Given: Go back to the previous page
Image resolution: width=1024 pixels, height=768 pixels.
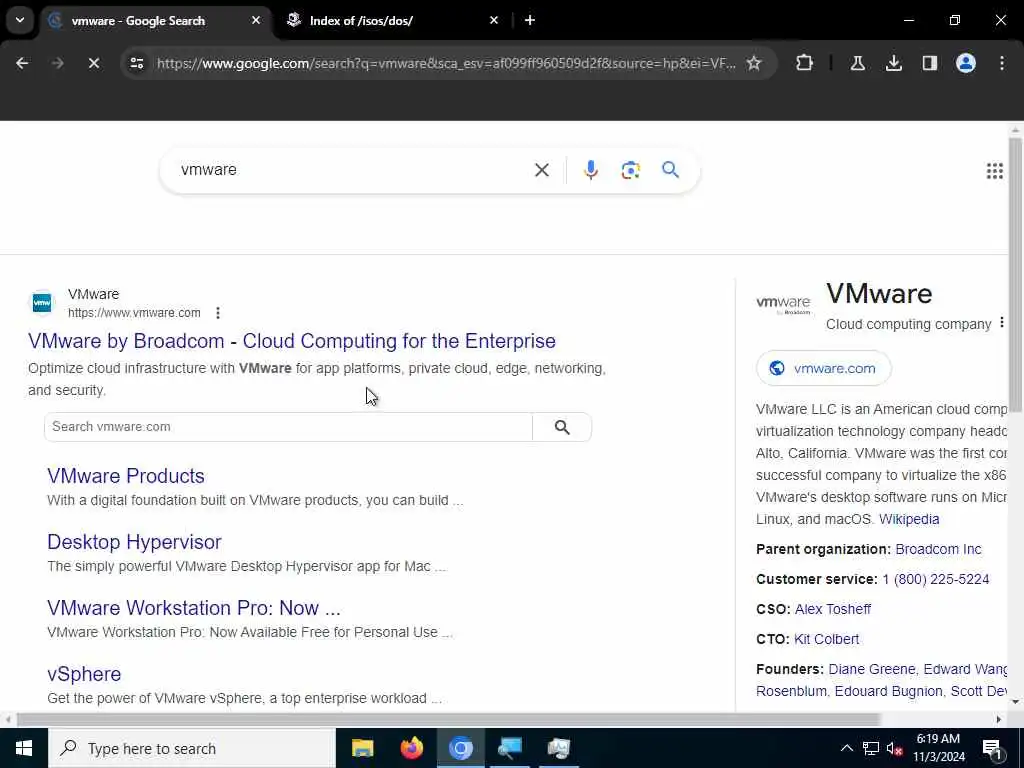Looking at the screenshot, I should click(22, 63).
